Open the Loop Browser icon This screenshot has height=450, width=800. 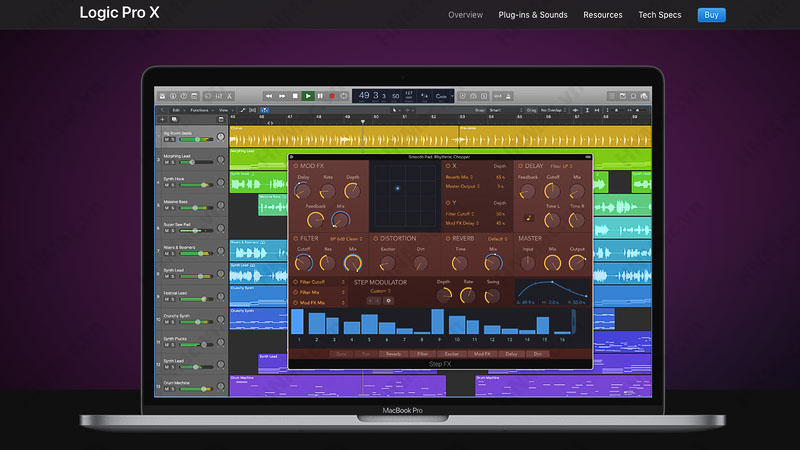coord(633,96)
